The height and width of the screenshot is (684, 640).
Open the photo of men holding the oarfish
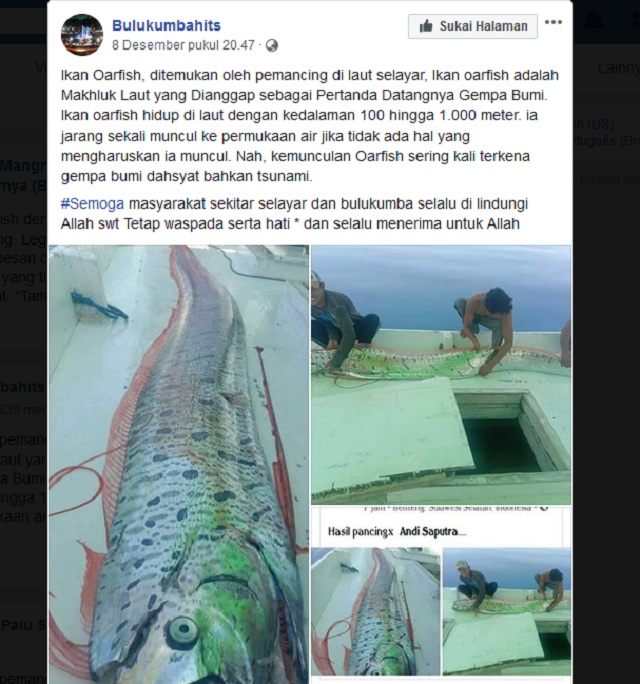click(441, 375)
